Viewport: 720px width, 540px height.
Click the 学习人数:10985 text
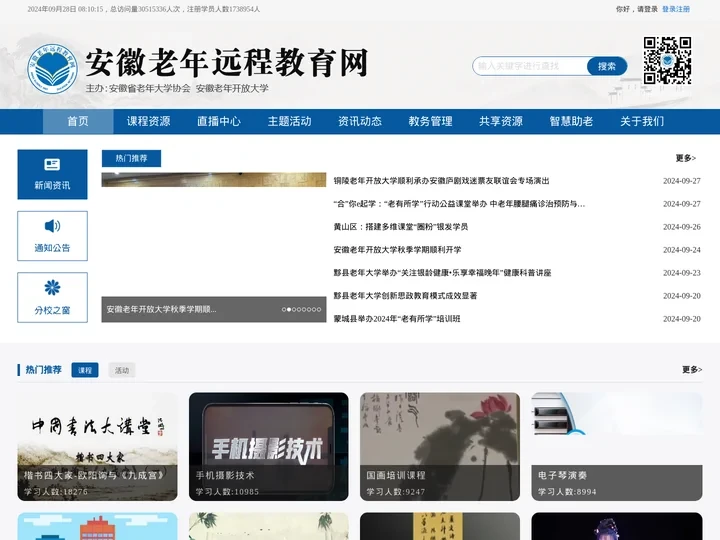tap(227, 492)
